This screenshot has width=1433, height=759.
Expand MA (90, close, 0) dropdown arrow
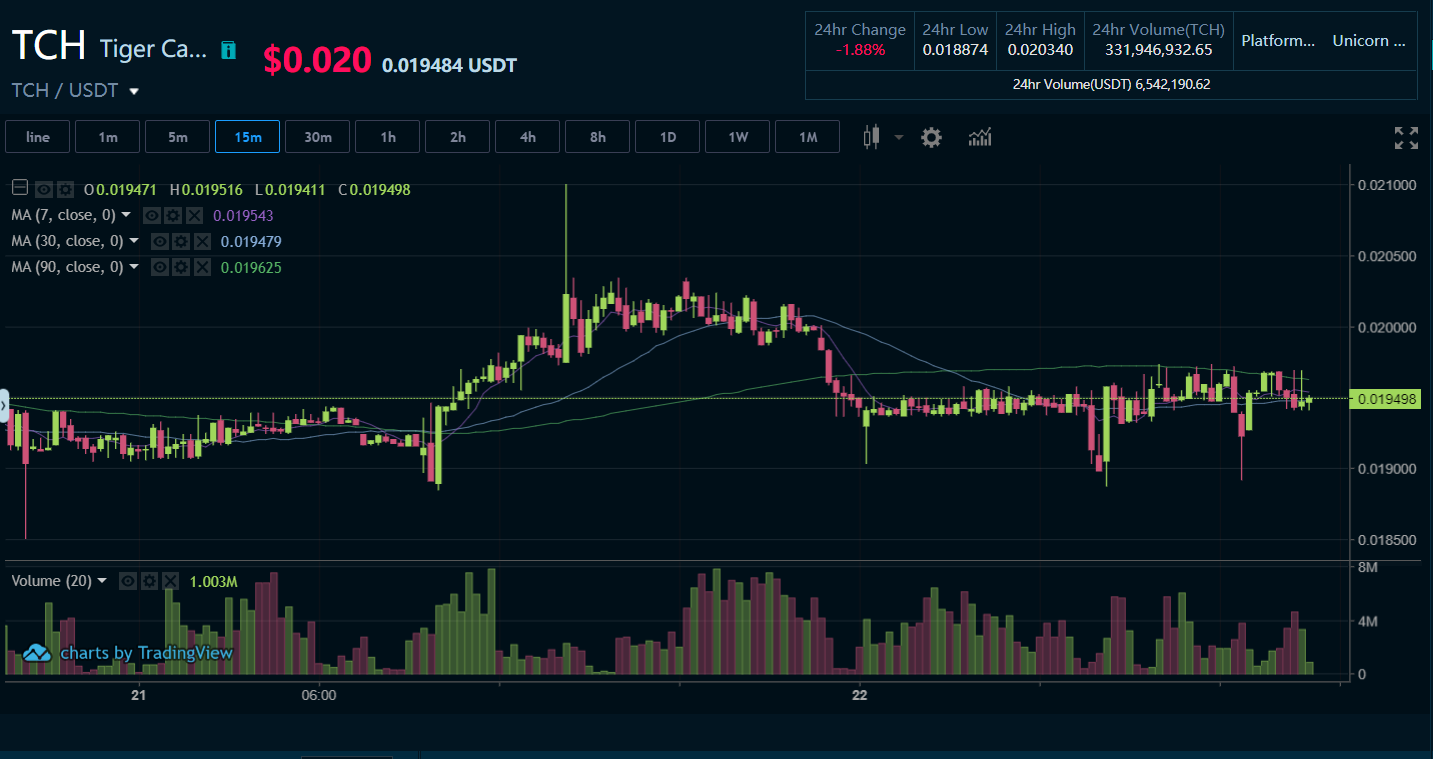tap(134, 267)
